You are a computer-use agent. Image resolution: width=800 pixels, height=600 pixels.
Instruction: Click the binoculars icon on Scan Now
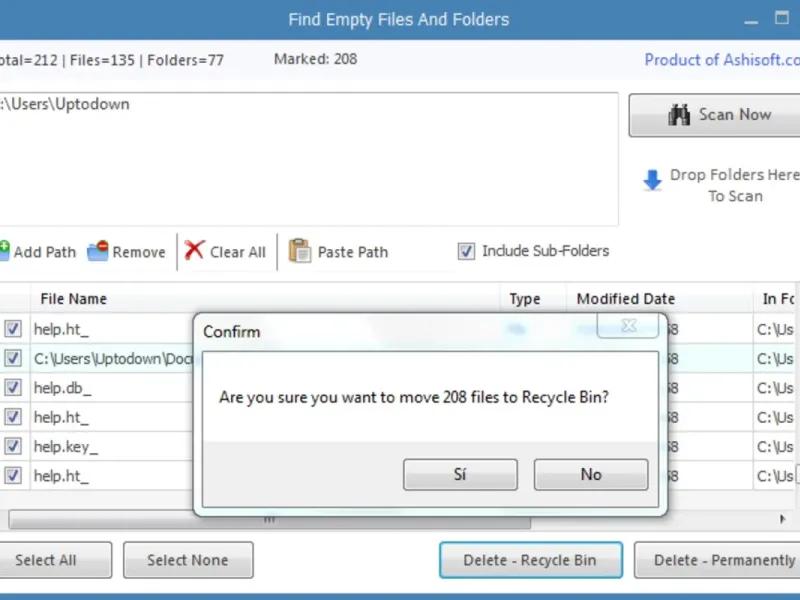(680, 115)
